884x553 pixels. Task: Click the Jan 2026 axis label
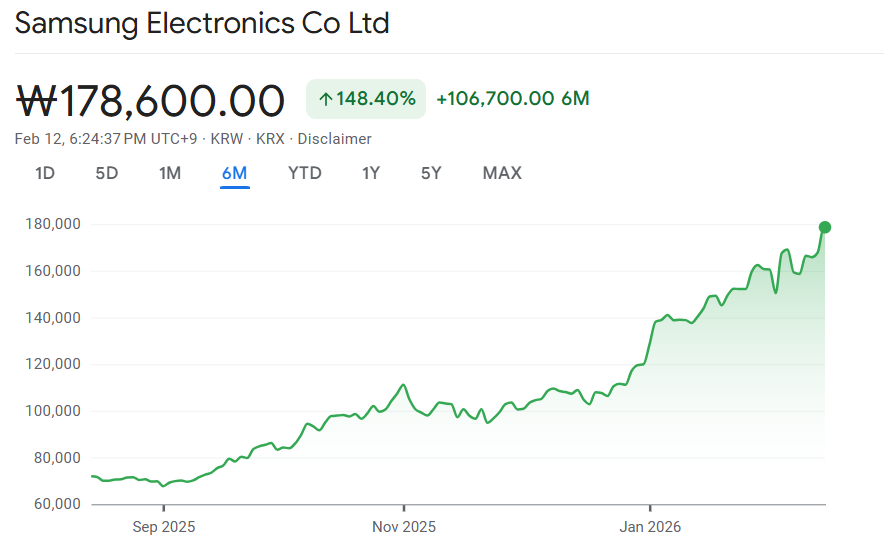pos(650,527)
